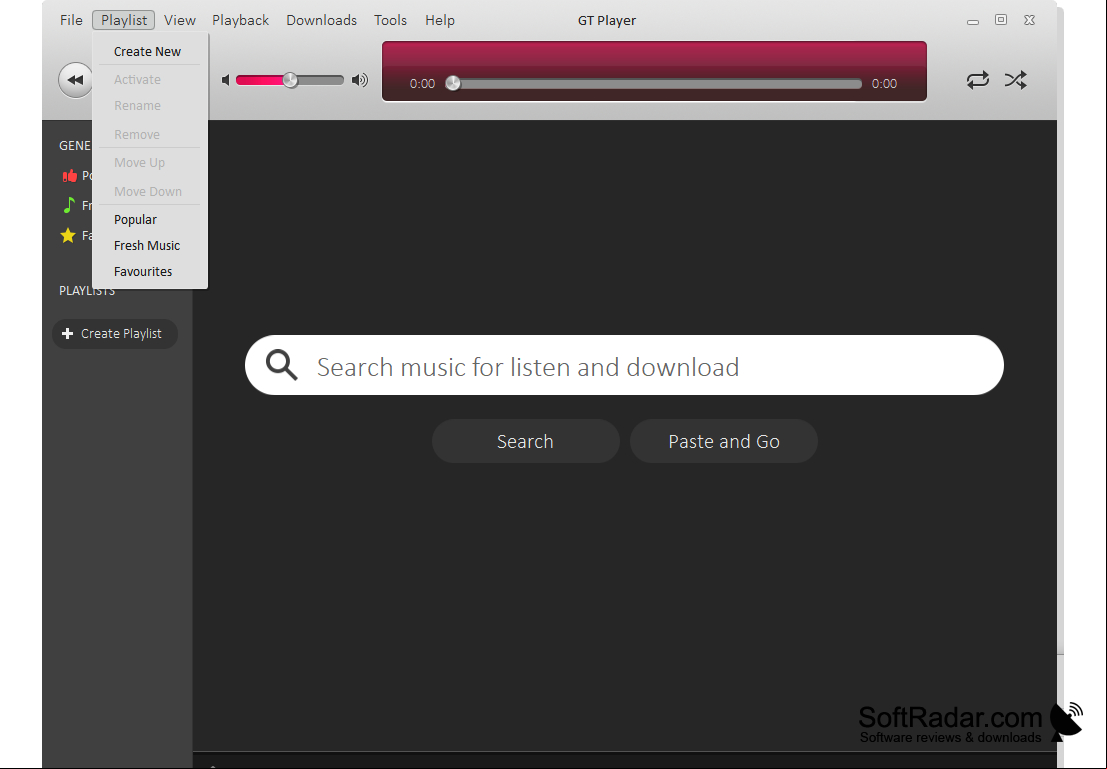Click the green music note Fresh icon
1107x769 pixels.
[68, 205]
